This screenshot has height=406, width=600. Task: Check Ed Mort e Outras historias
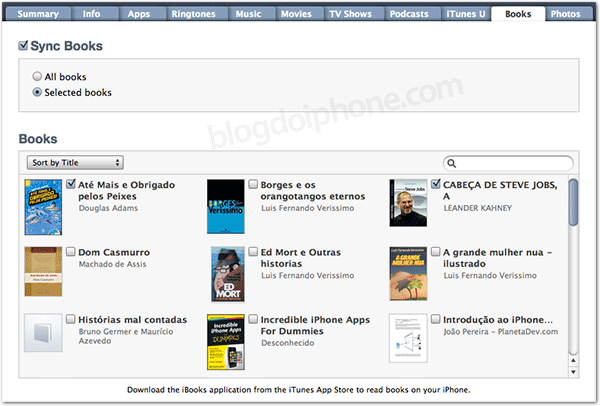point(253,252)
